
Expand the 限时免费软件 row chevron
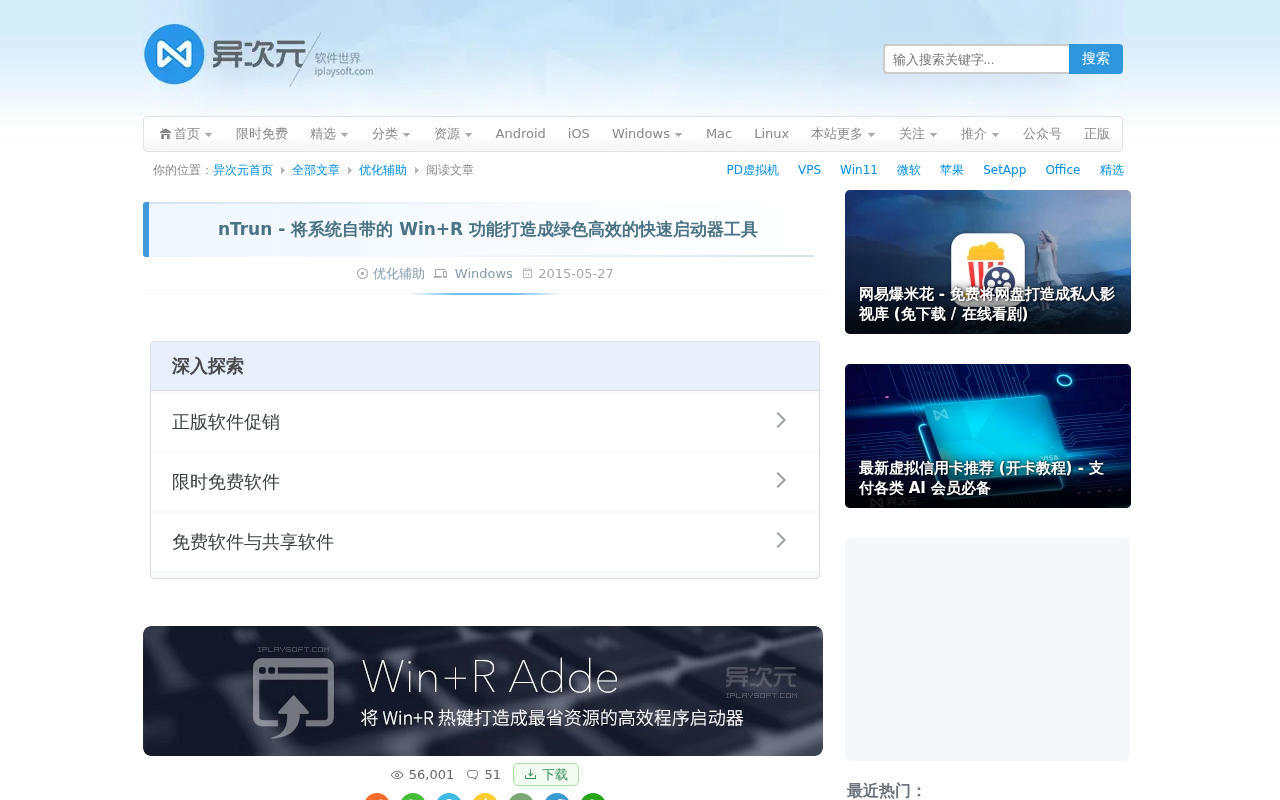click(781, 481)
